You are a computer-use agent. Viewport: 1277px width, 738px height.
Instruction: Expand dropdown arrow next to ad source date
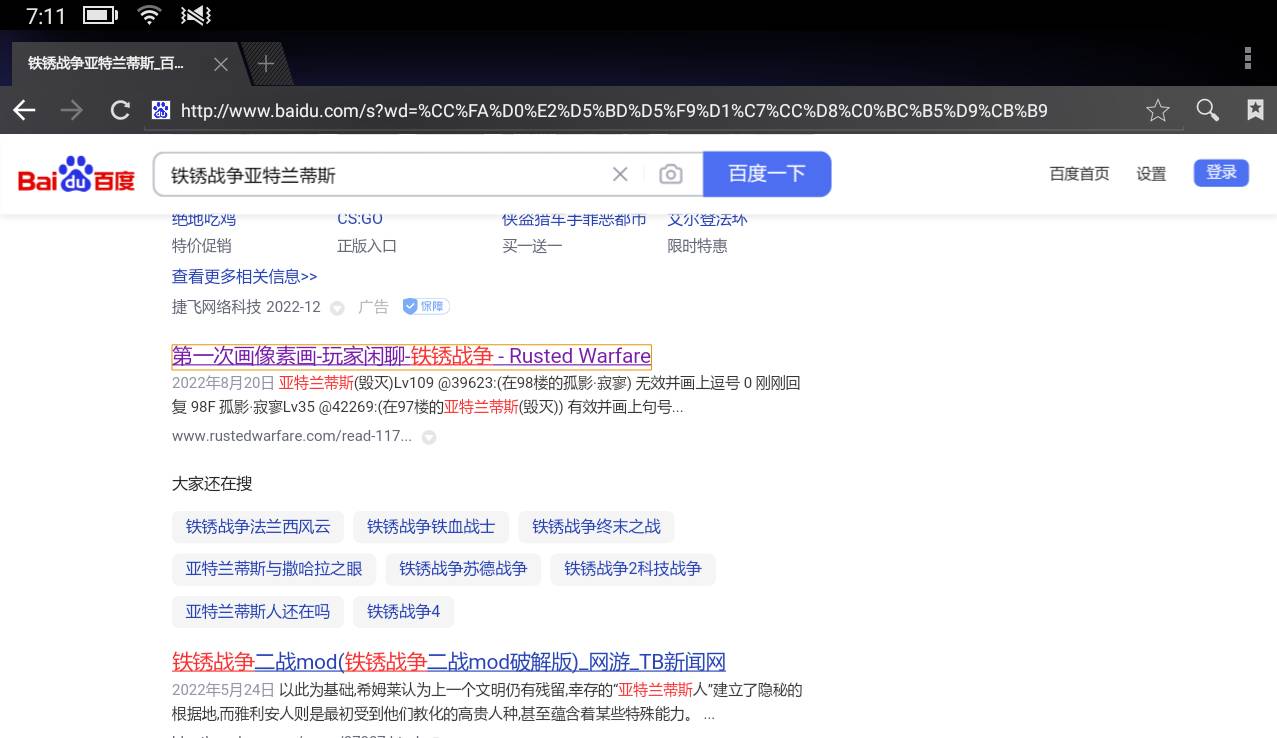(337, 308)
